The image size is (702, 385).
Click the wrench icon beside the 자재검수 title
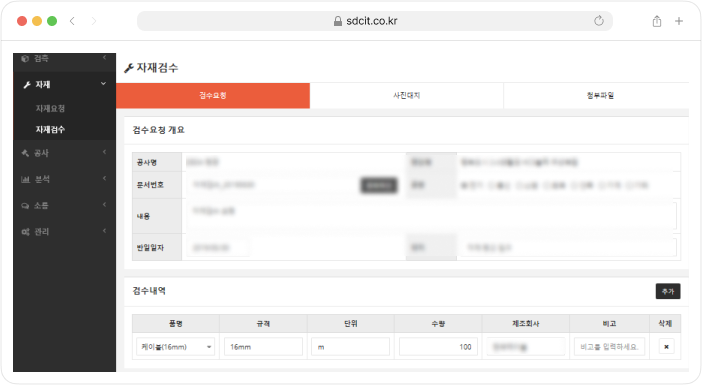(x=129, y=68)
